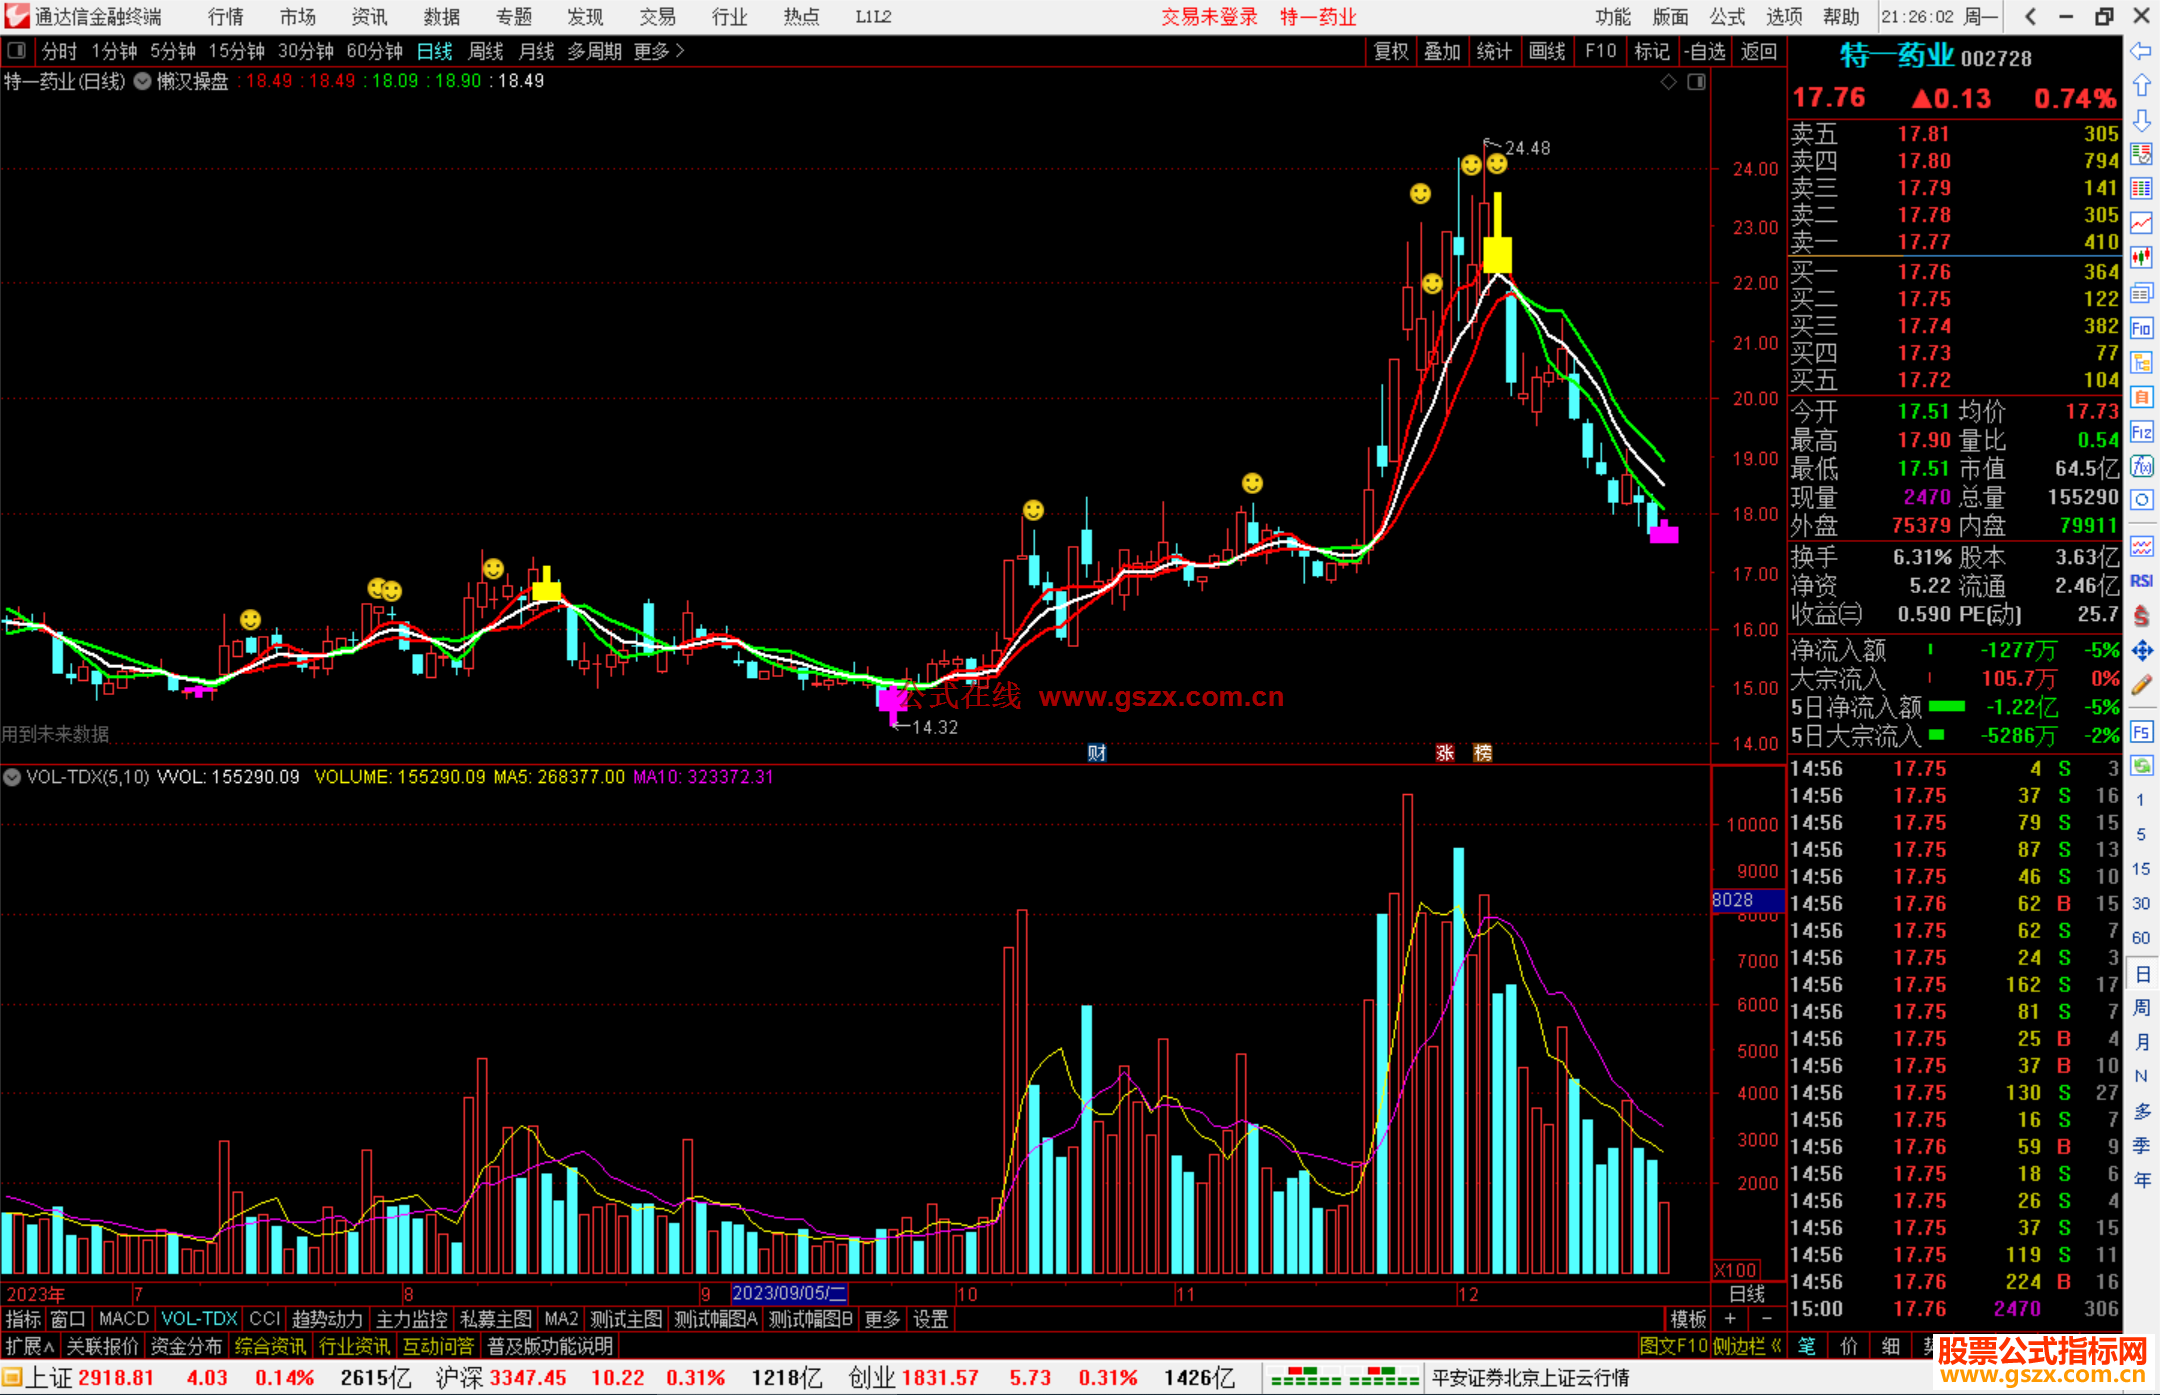Viewport: 2160px width, 1395px height.
Task: Expand the 扩展 panel at bottom left
Action: pyautogui.click(x=29, y=1346)
